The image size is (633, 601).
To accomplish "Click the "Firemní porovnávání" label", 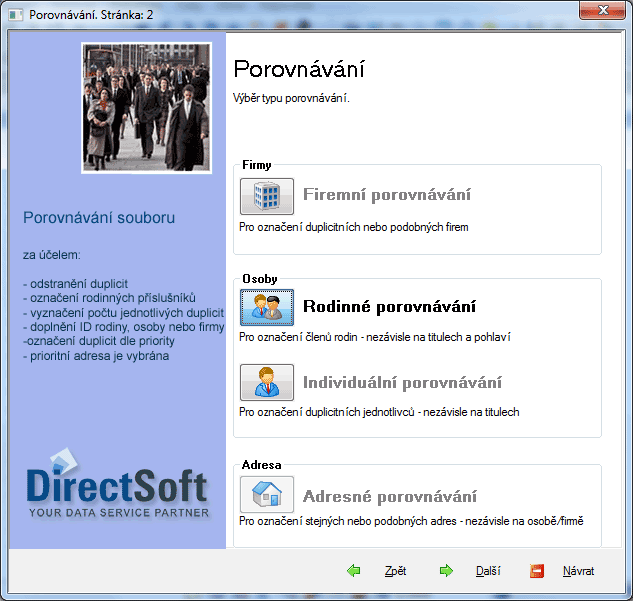I will tap(387, 195).
